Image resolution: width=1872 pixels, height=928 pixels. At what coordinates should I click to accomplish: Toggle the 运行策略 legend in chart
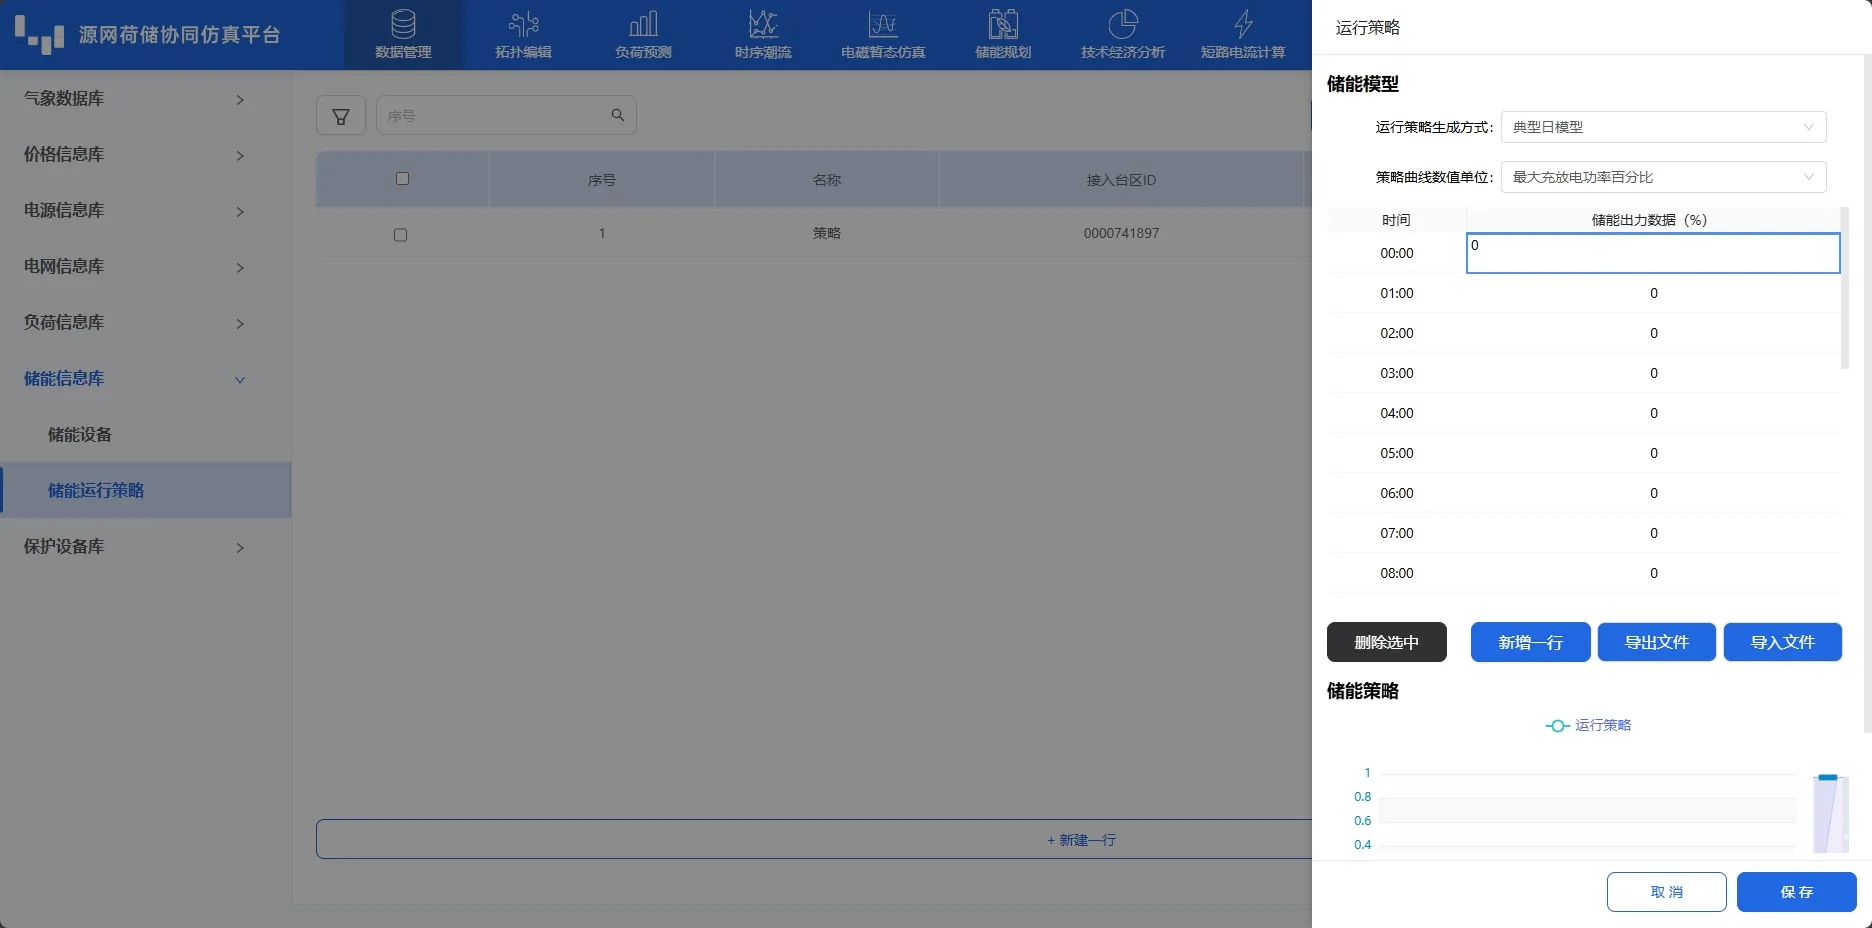click(x=1588, y=726)
